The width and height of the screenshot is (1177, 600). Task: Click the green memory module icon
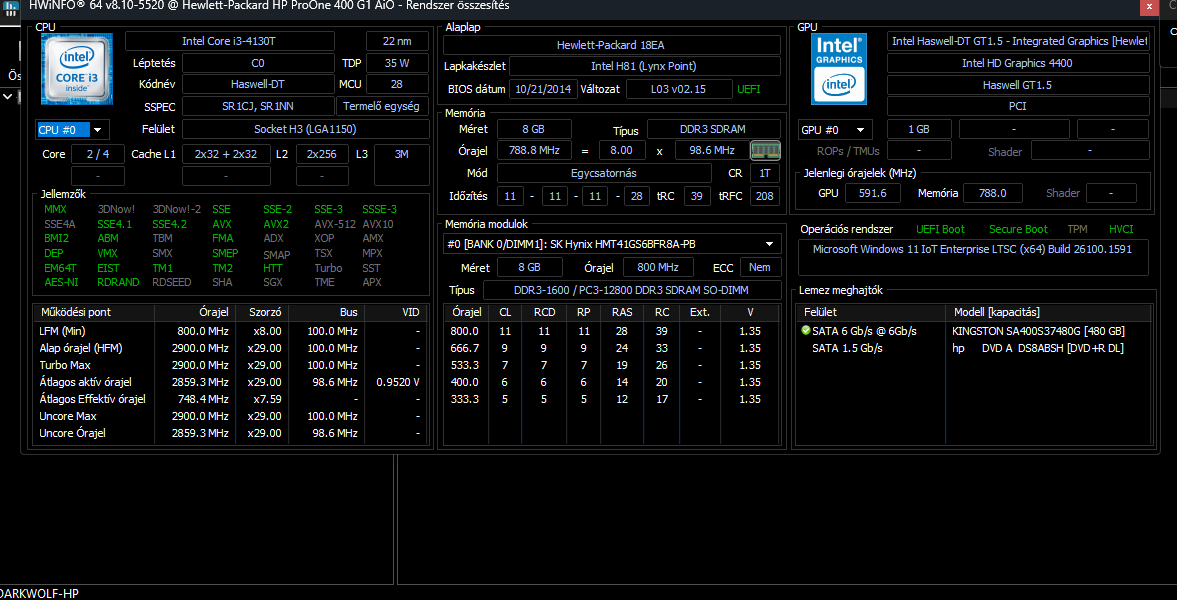click(765, 150)
